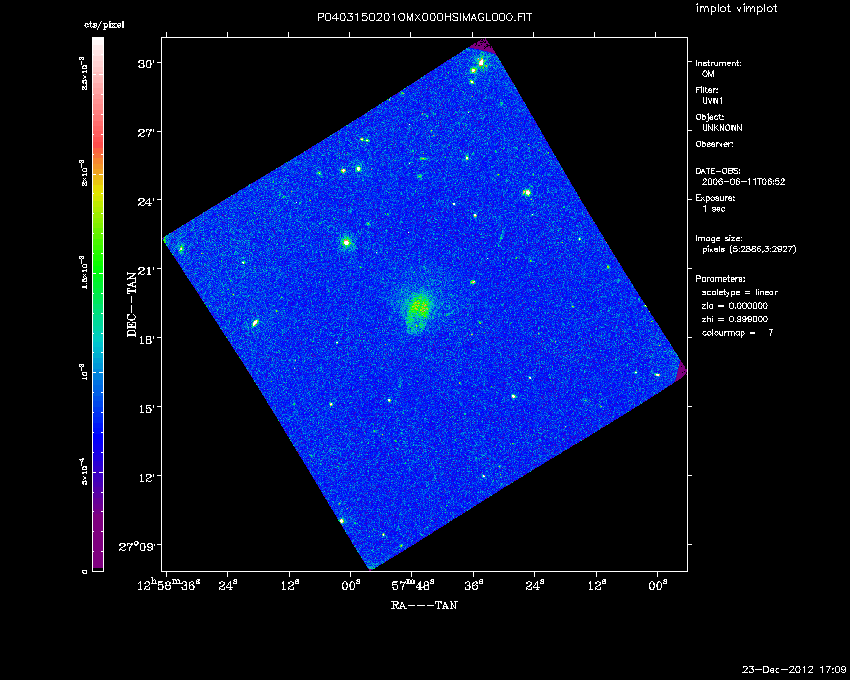This screenshot has height=680, width=850.
Task: Click the date value 2006-06-11T06:52
Action: (x=743, y=182)
